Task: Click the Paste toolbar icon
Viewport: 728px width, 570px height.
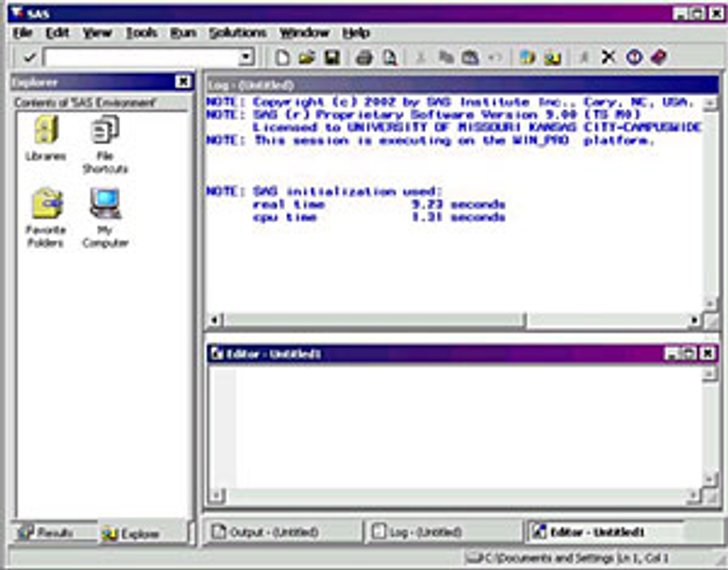Action: [x=470, y=58]
